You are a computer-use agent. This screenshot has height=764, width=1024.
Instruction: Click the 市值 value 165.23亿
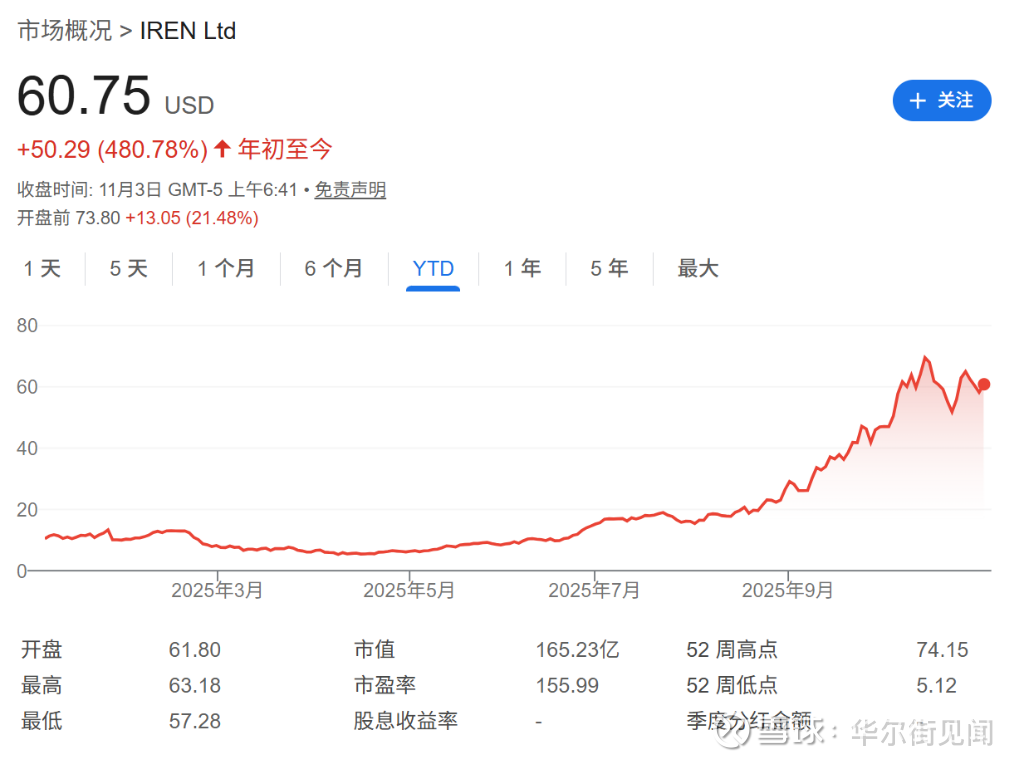coord(577,650)
